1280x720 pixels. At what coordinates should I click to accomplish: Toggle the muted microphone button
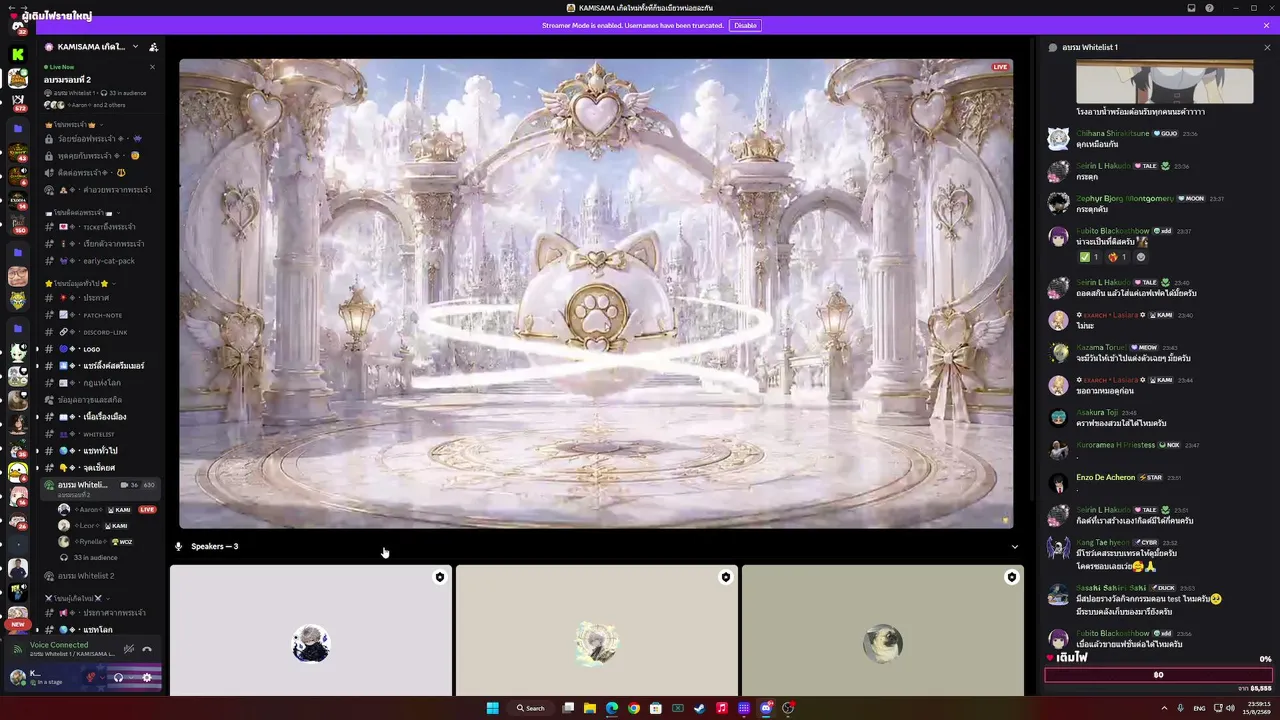pos(91,677)
